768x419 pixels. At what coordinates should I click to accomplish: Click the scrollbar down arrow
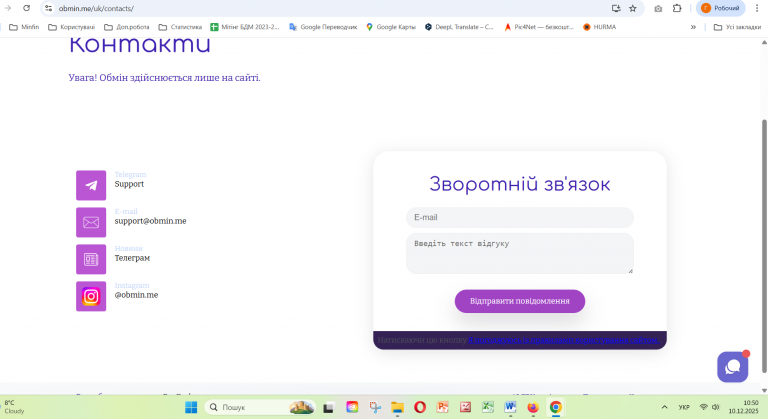click(x=764, y=391)
